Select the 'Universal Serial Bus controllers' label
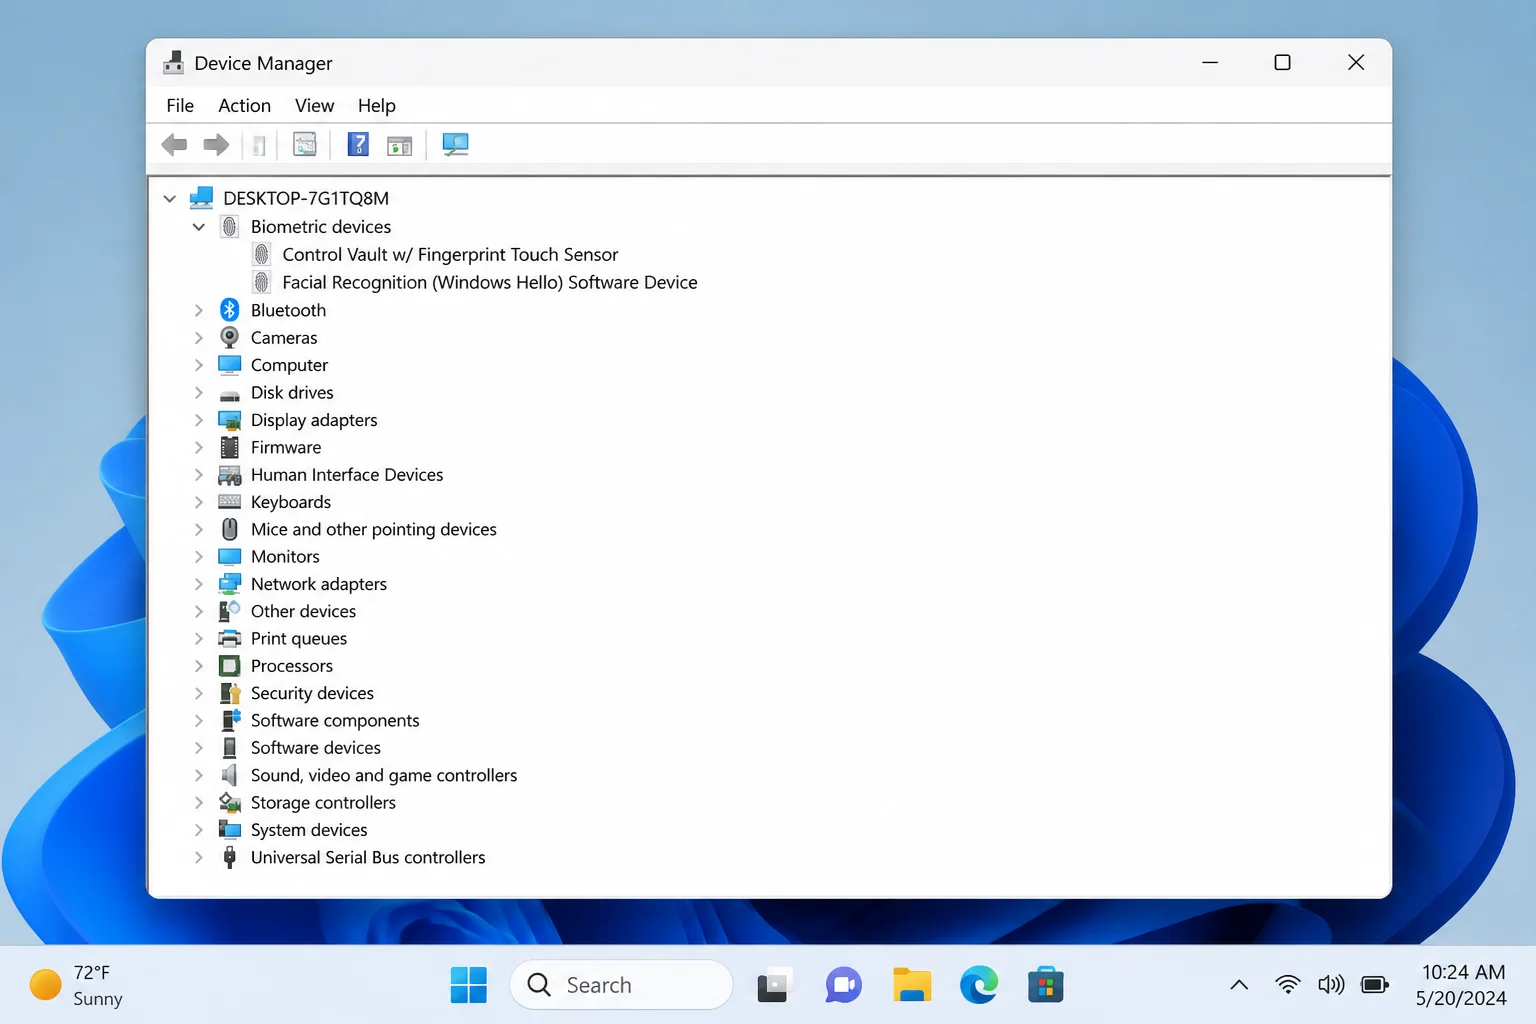Image resolution: width=1536 pixels, height=1024 pixels. pos(368,857)
